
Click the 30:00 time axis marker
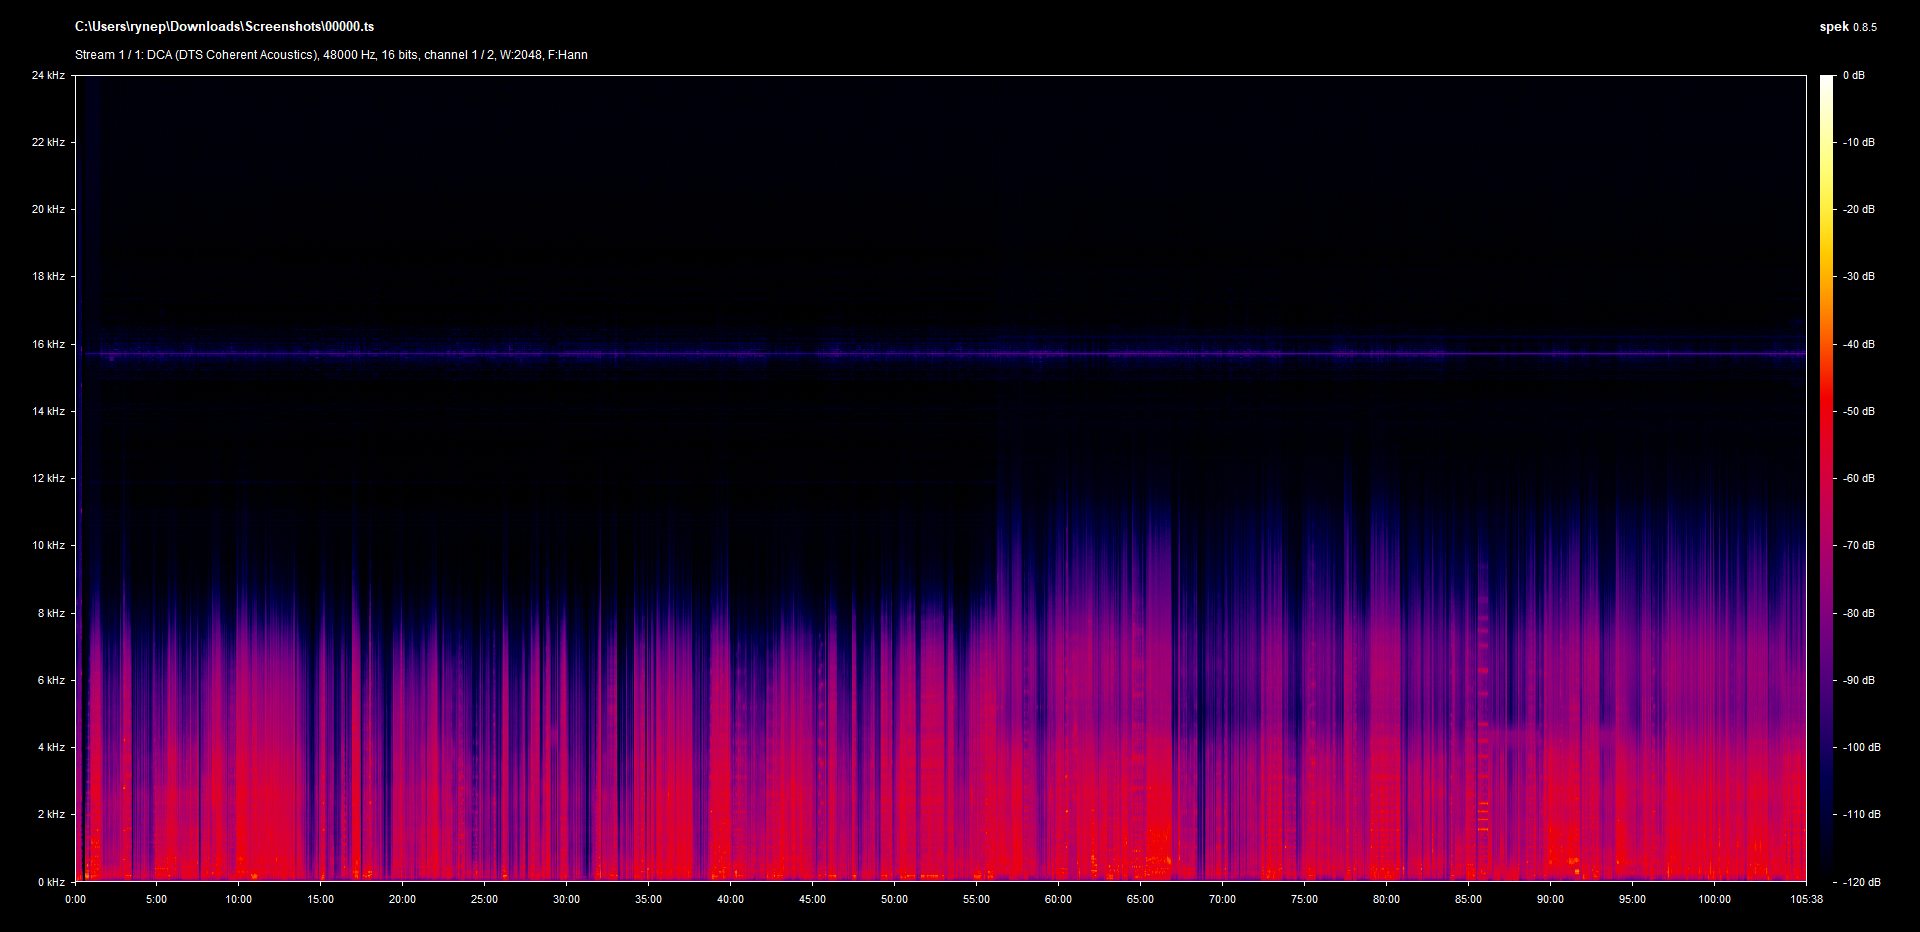[x=566, y=899]
